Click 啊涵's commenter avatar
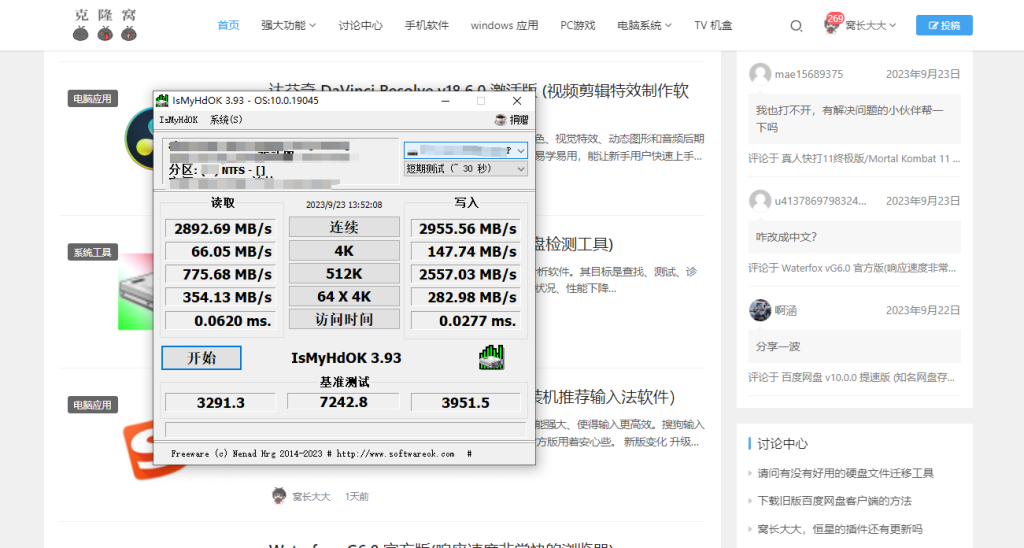Viewport: 1024px width, 548px height. pos(760,310)
